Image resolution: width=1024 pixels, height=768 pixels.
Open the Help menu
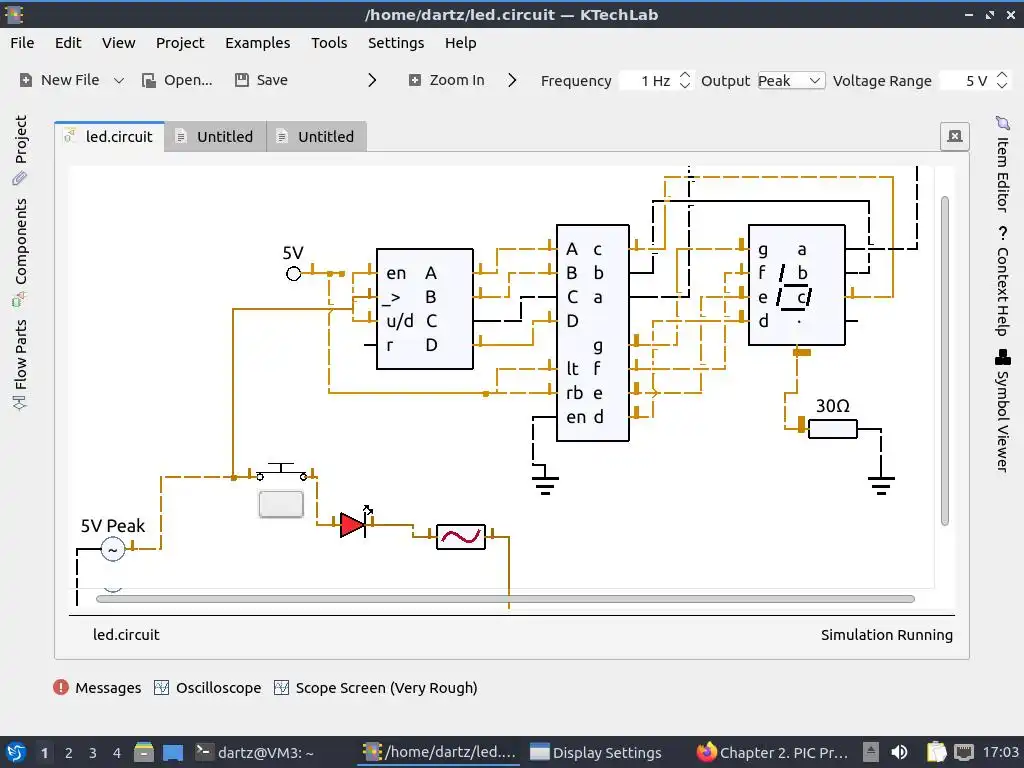click(460, 43)
